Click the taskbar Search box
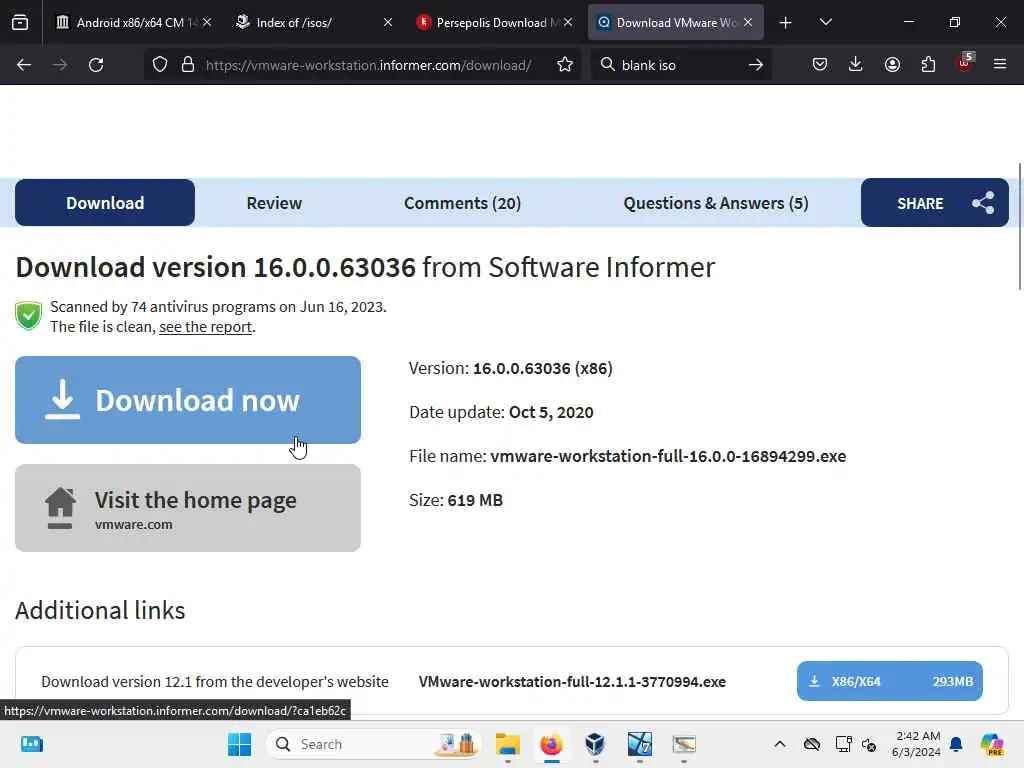Viewport: 1024px width, 768px height. click(373, 744)
